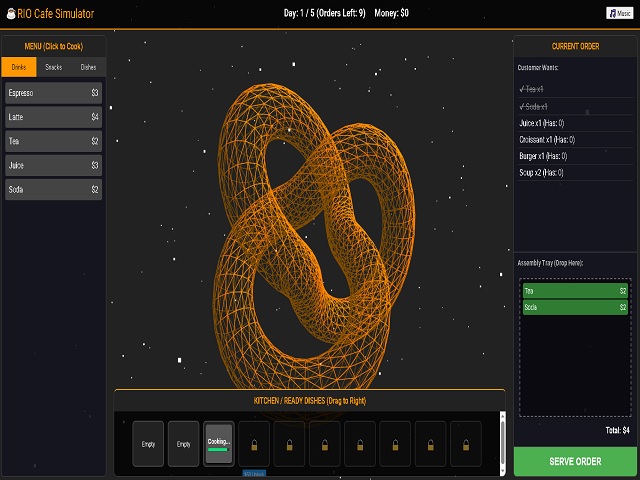Image resolution: width=640 pixels, height=480 pixels.
Task: Click the last padlock slot on right
Action: [x=466, y=443]
